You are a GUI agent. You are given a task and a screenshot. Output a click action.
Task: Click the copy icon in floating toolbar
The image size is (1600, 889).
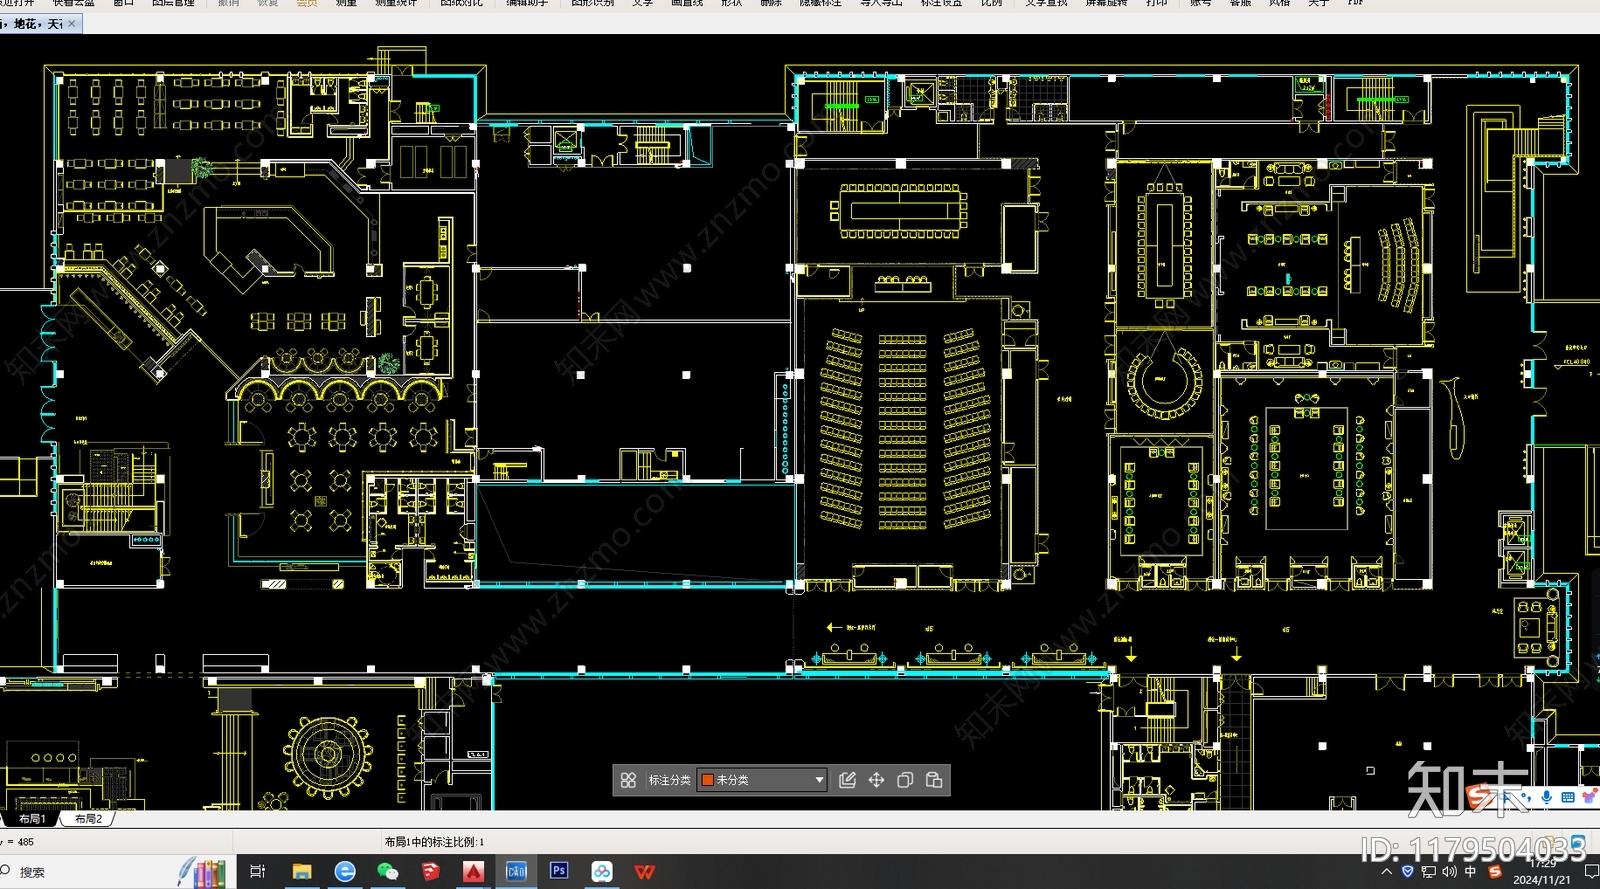905,780
